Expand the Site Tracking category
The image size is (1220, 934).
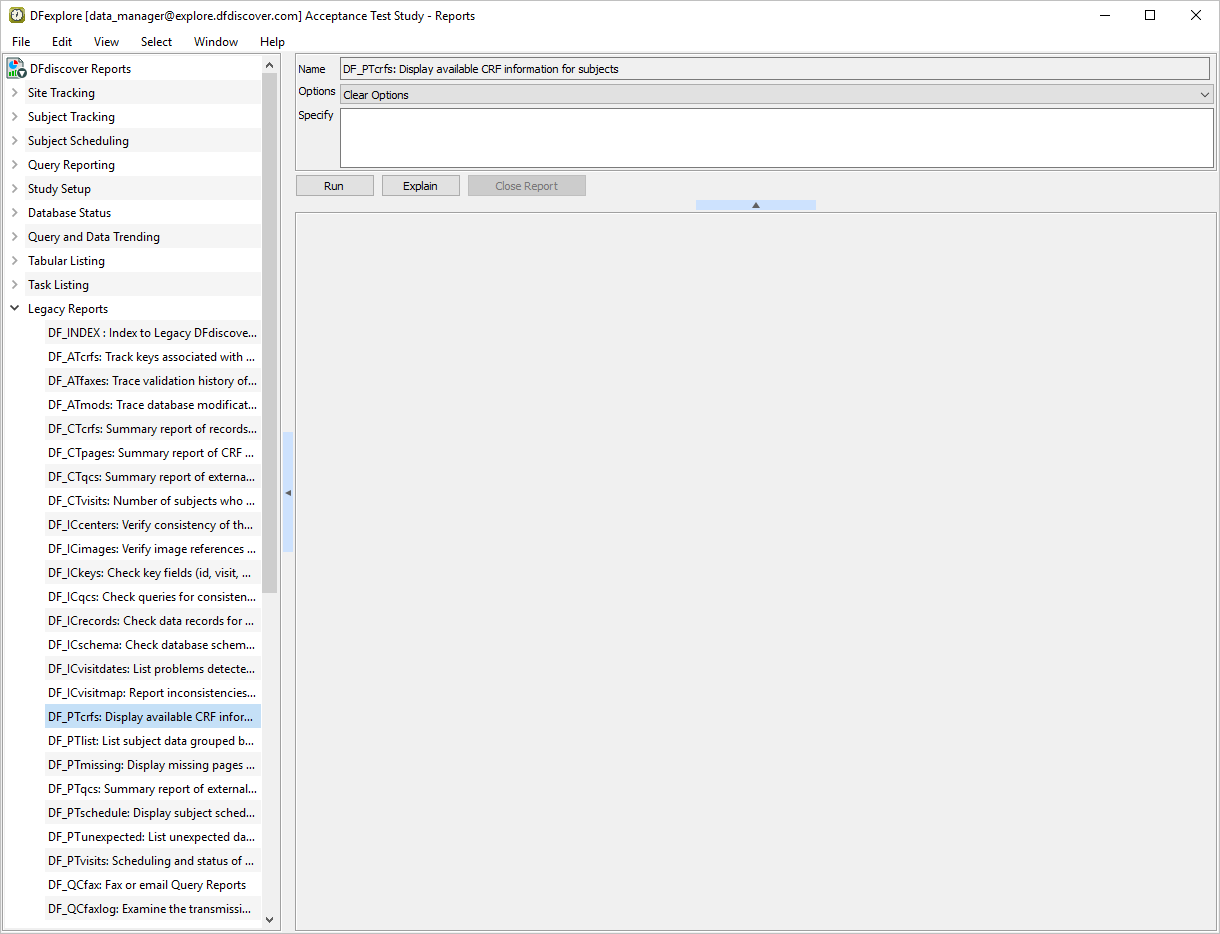(14, 93)
